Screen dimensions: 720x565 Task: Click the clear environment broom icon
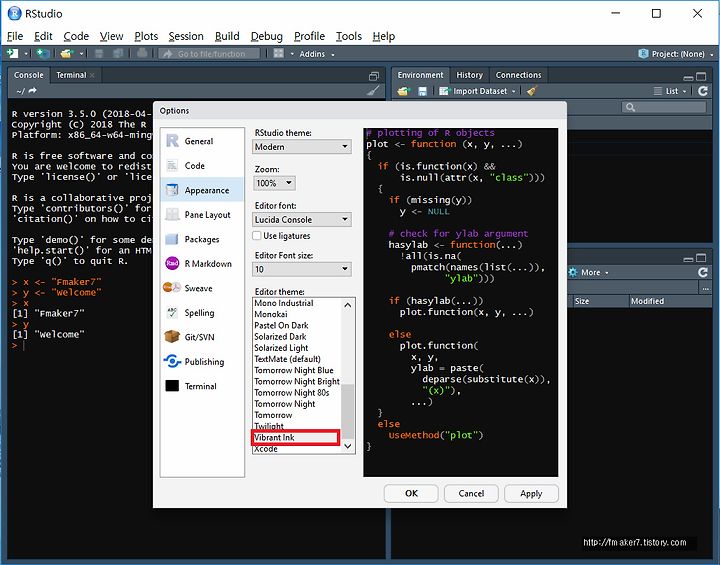(532, 91)
